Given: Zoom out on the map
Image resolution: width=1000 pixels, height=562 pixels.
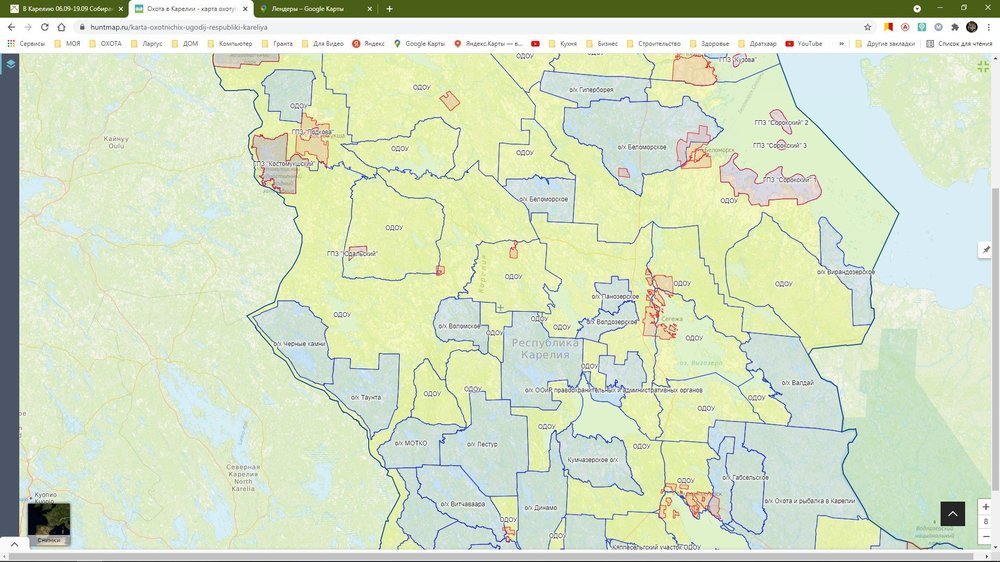Looking at the screenshot, I should click(x=986, y=536).
